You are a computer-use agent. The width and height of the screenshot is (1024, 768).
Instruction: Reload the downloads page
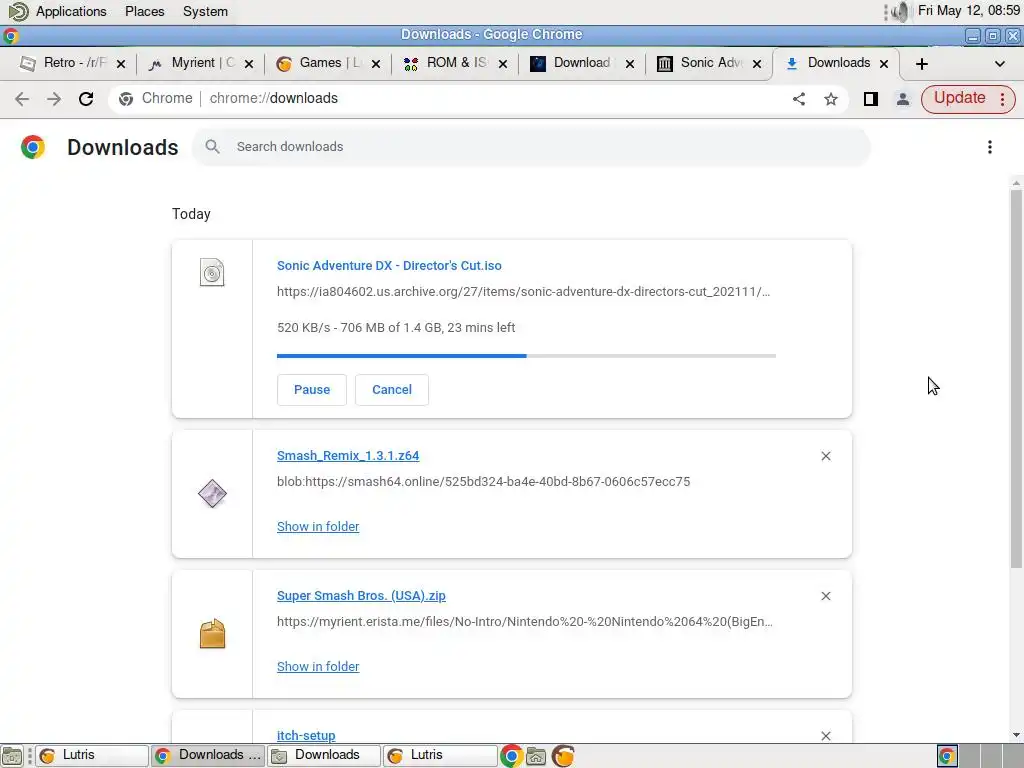(86, 99)
